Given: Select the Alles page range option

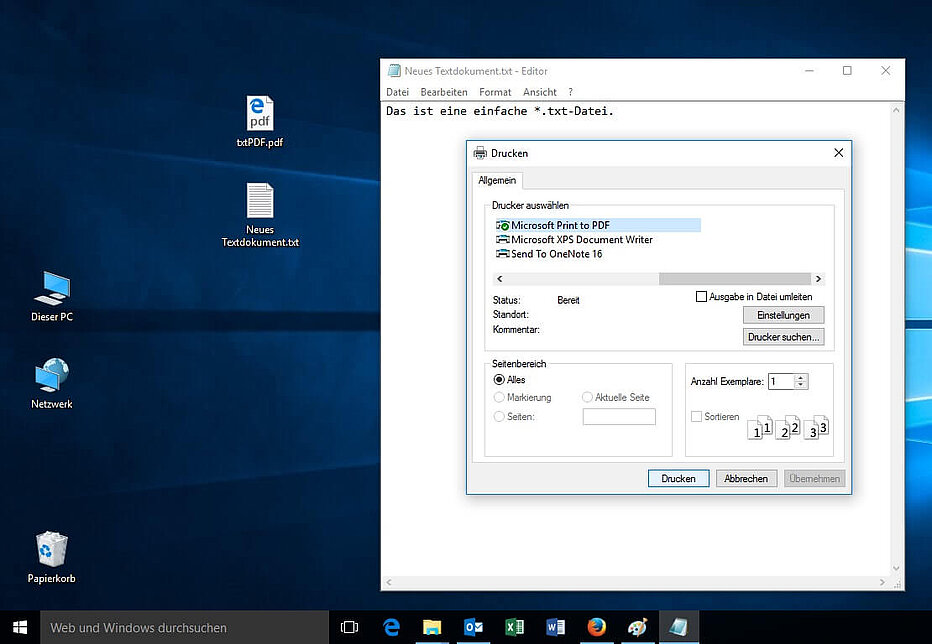Looking at the screenshot, I should coord(499,379).
